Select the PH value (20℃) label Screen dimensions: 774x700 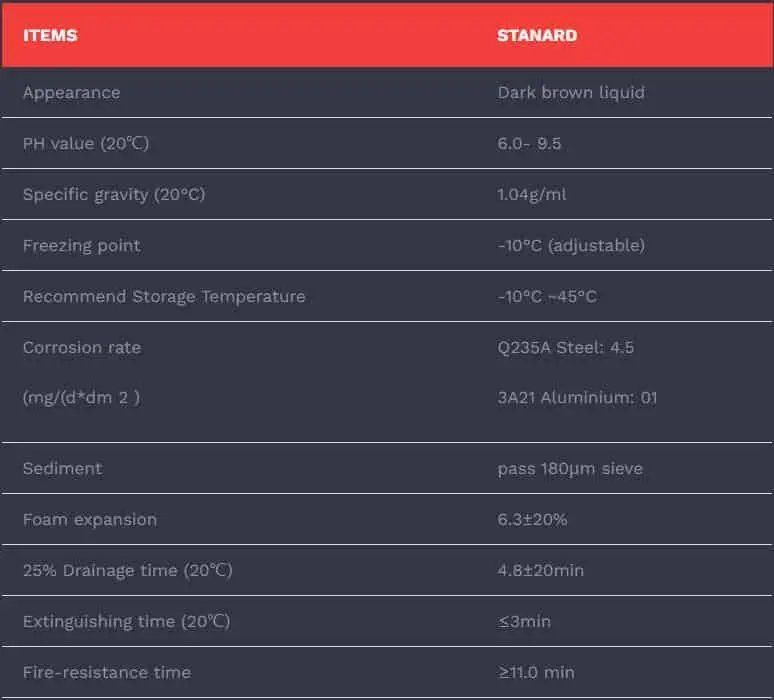click(x=86, y=143)
